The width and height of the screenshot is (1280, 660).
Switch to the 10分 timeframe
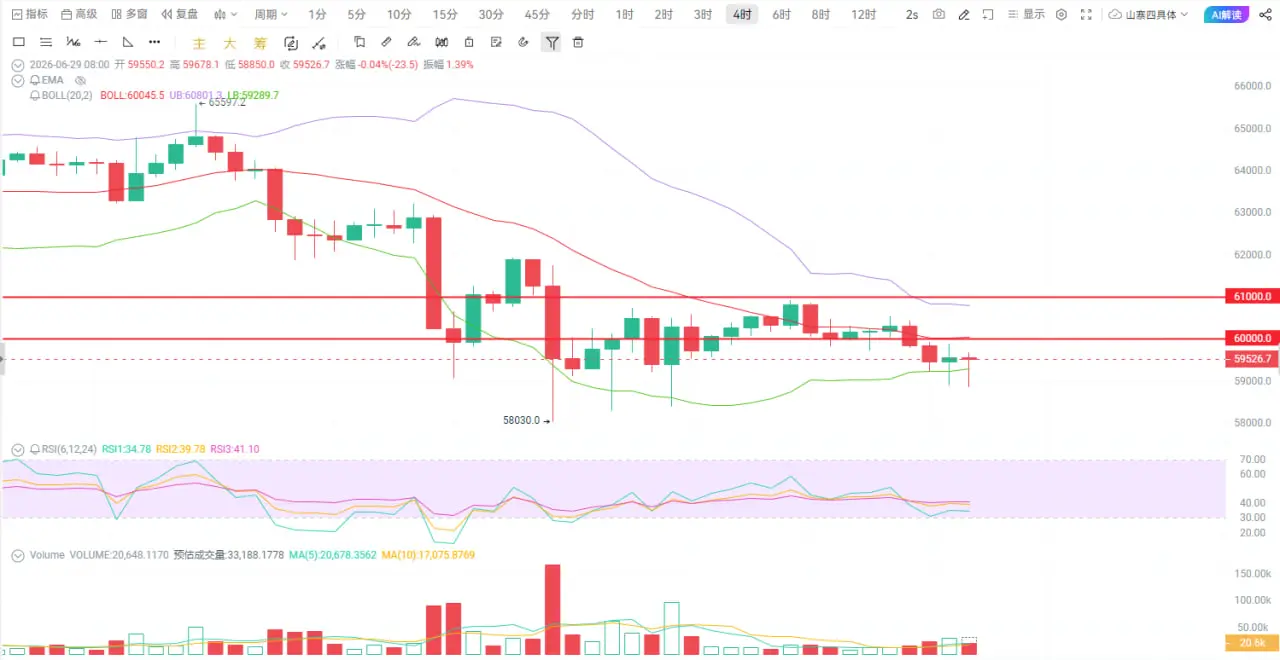[399, 14]
